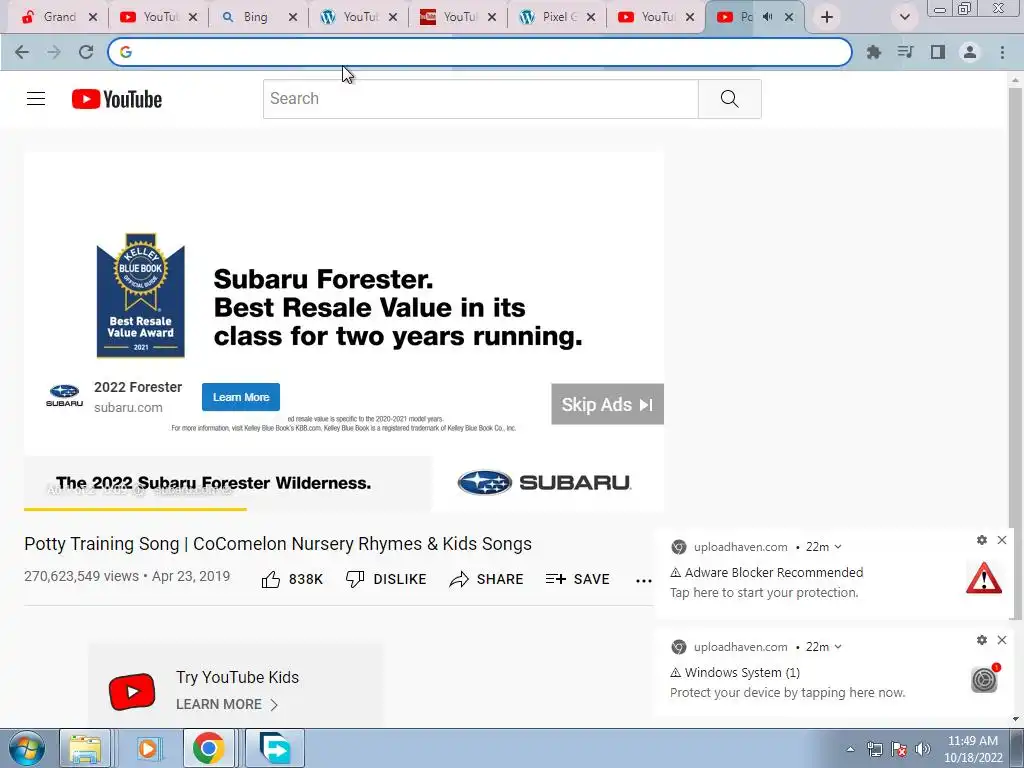
Task: Like the video with thumbs up
Action: click(292, 579)
